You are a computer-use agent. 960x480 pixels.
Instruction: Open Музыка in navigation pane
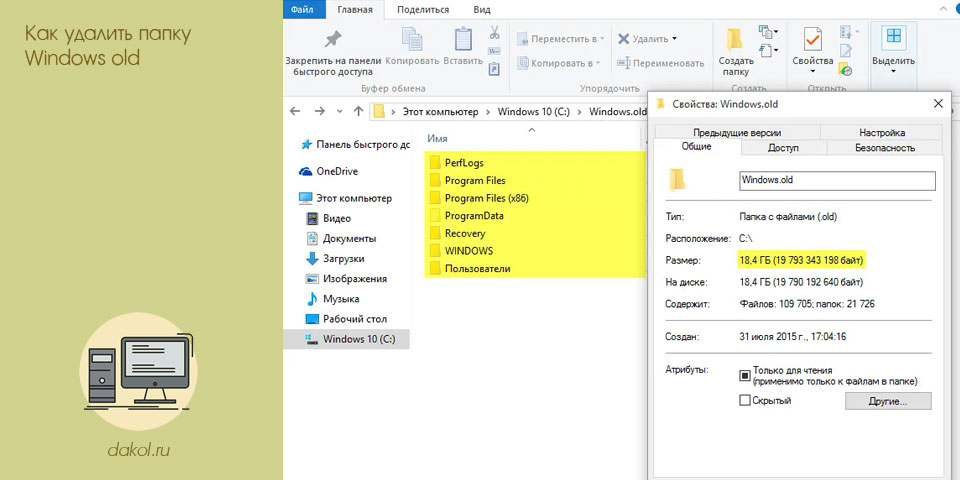point(333,299)
